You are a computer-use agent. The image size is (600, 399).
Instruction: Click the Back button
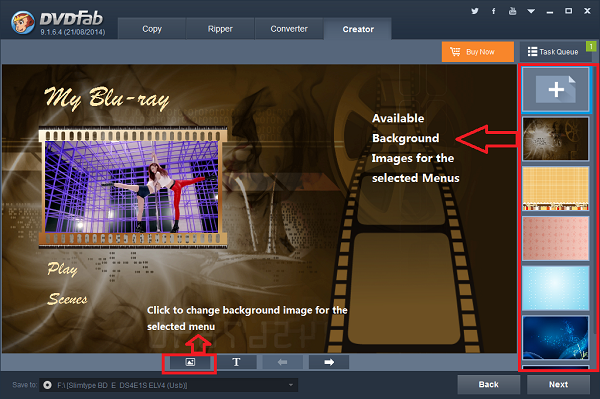[x=489, y=384]
